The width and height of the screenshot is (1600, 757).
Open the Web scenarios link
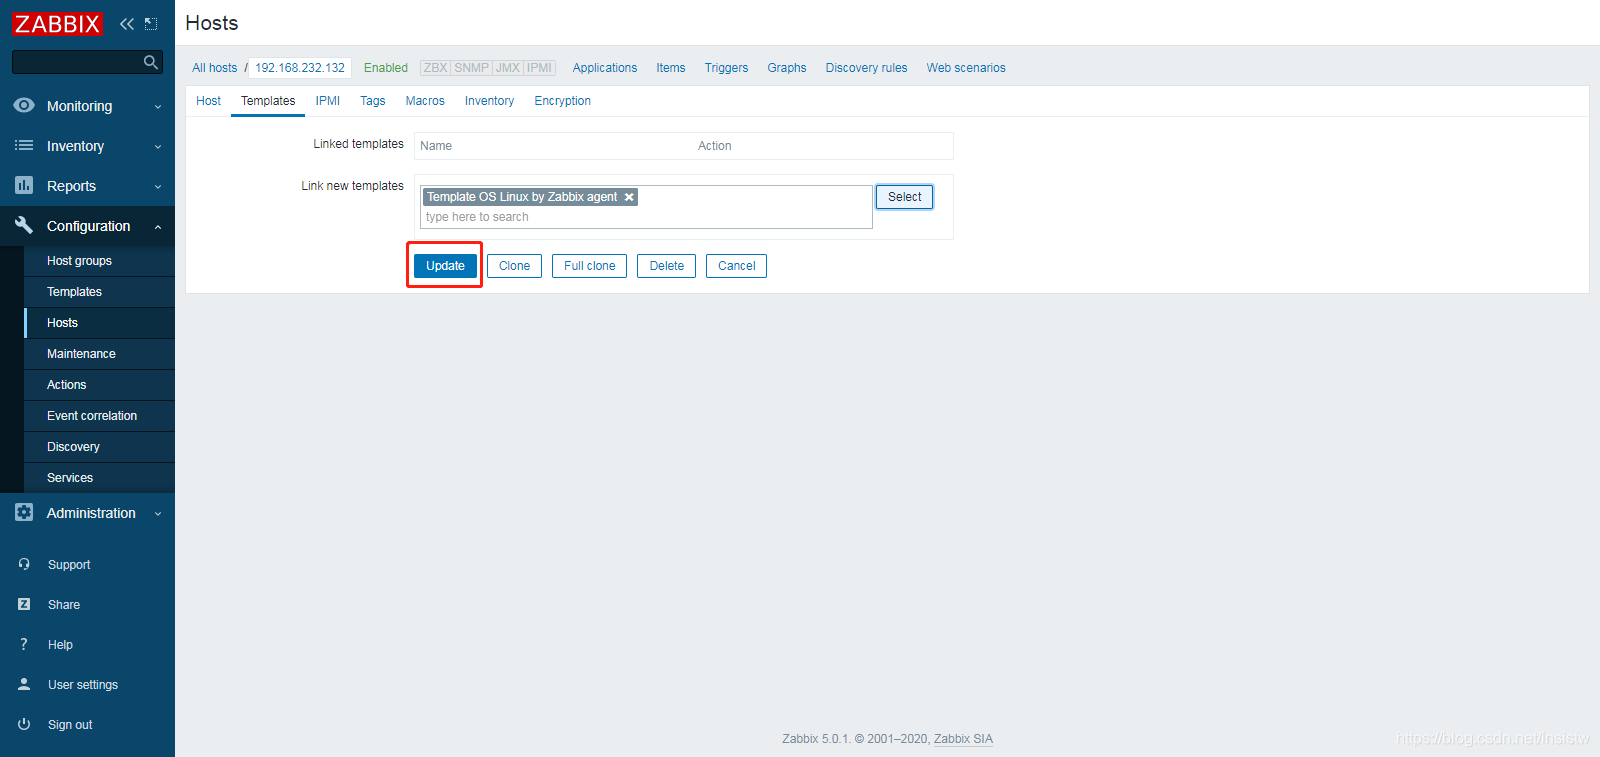(966, 68)
